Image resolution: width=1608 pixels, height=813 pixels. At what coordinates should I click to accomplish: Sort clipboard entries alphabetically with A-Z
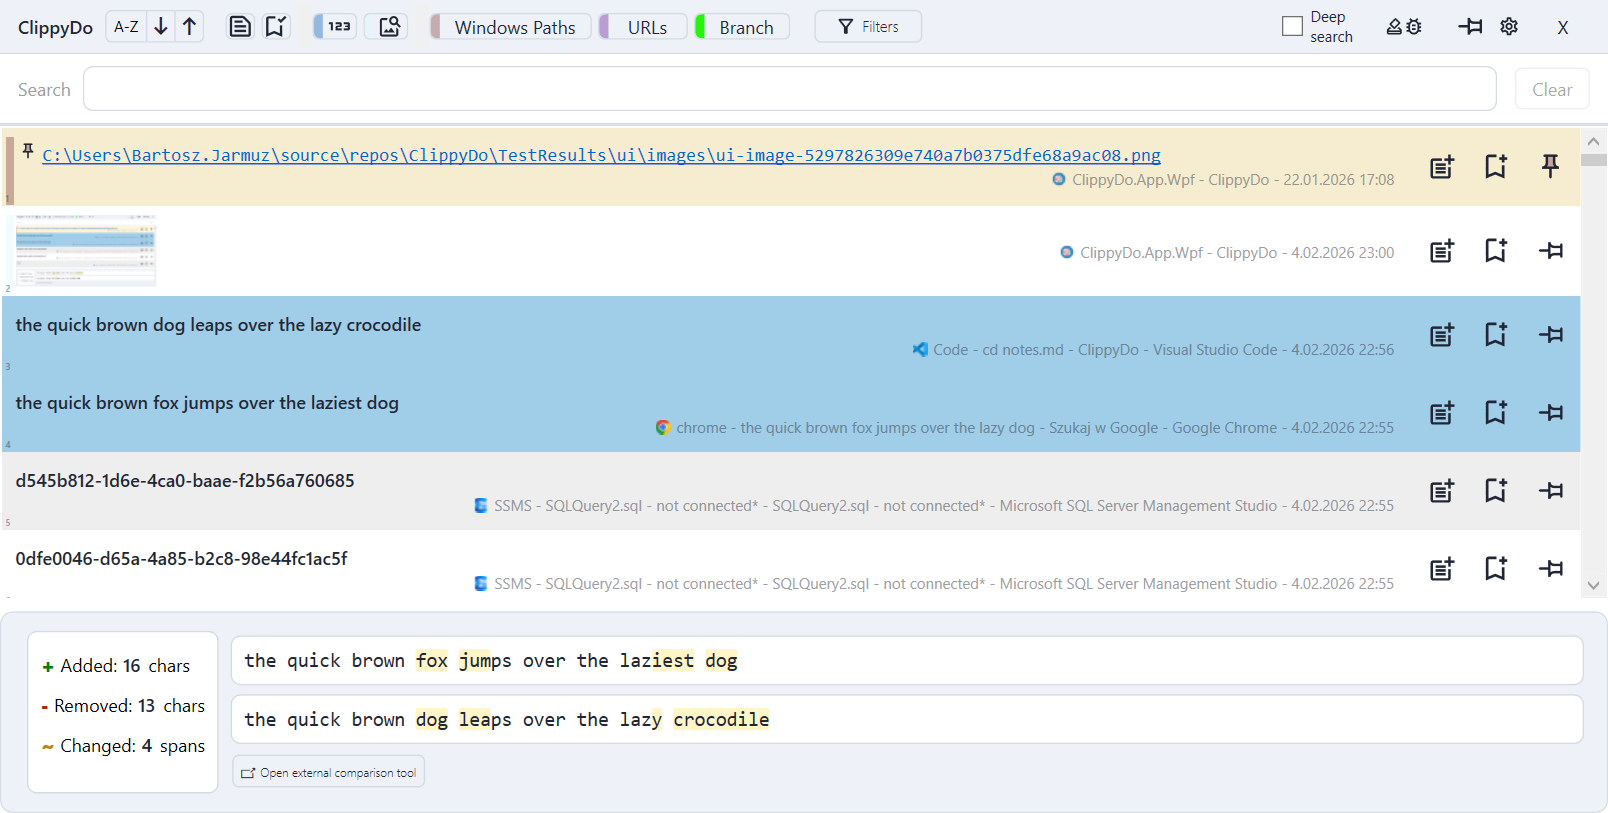point(126,27)
